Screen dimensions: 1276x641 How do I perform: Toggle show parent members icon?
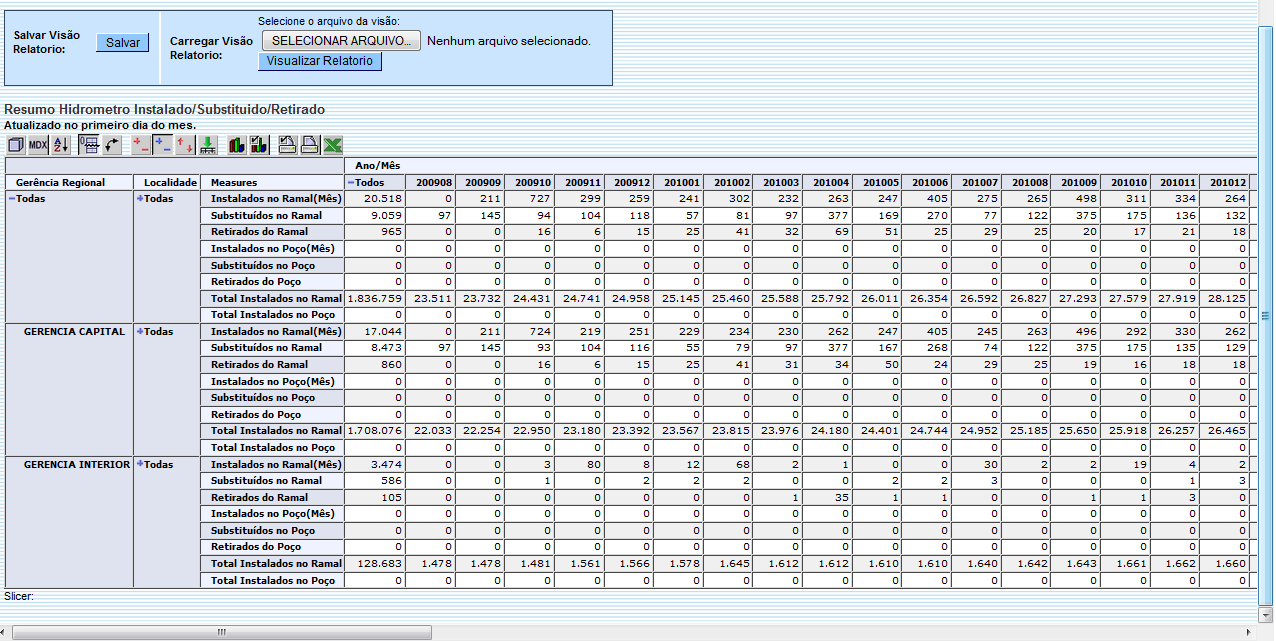[90, 144]
